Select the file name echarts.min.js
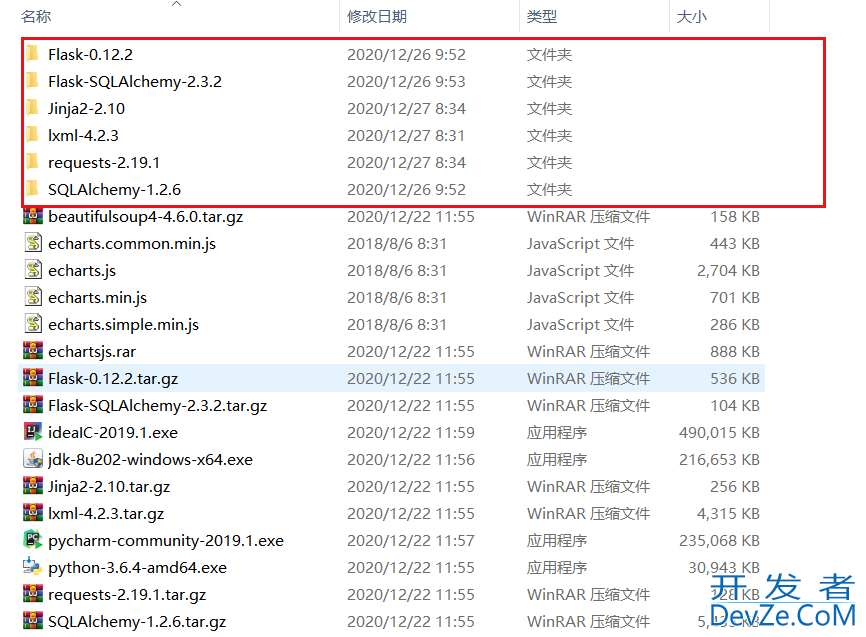 pyautogui.click(x=98, y=298)
